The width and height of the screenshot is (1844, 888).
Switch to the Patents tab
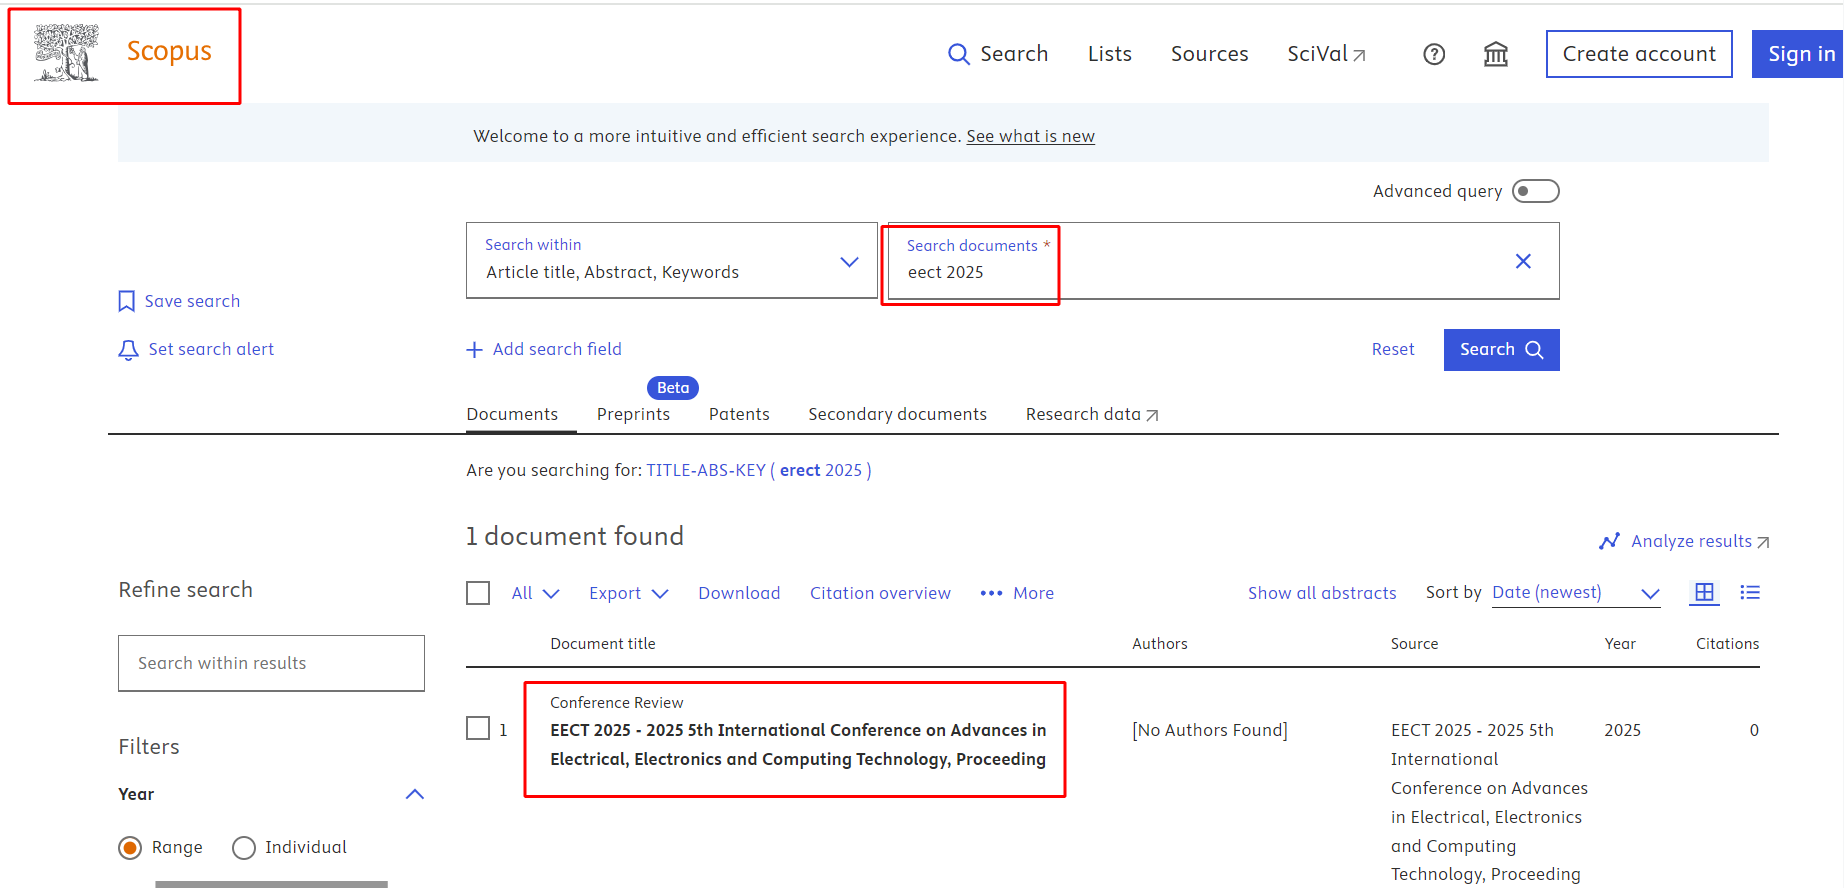(739, 414)
